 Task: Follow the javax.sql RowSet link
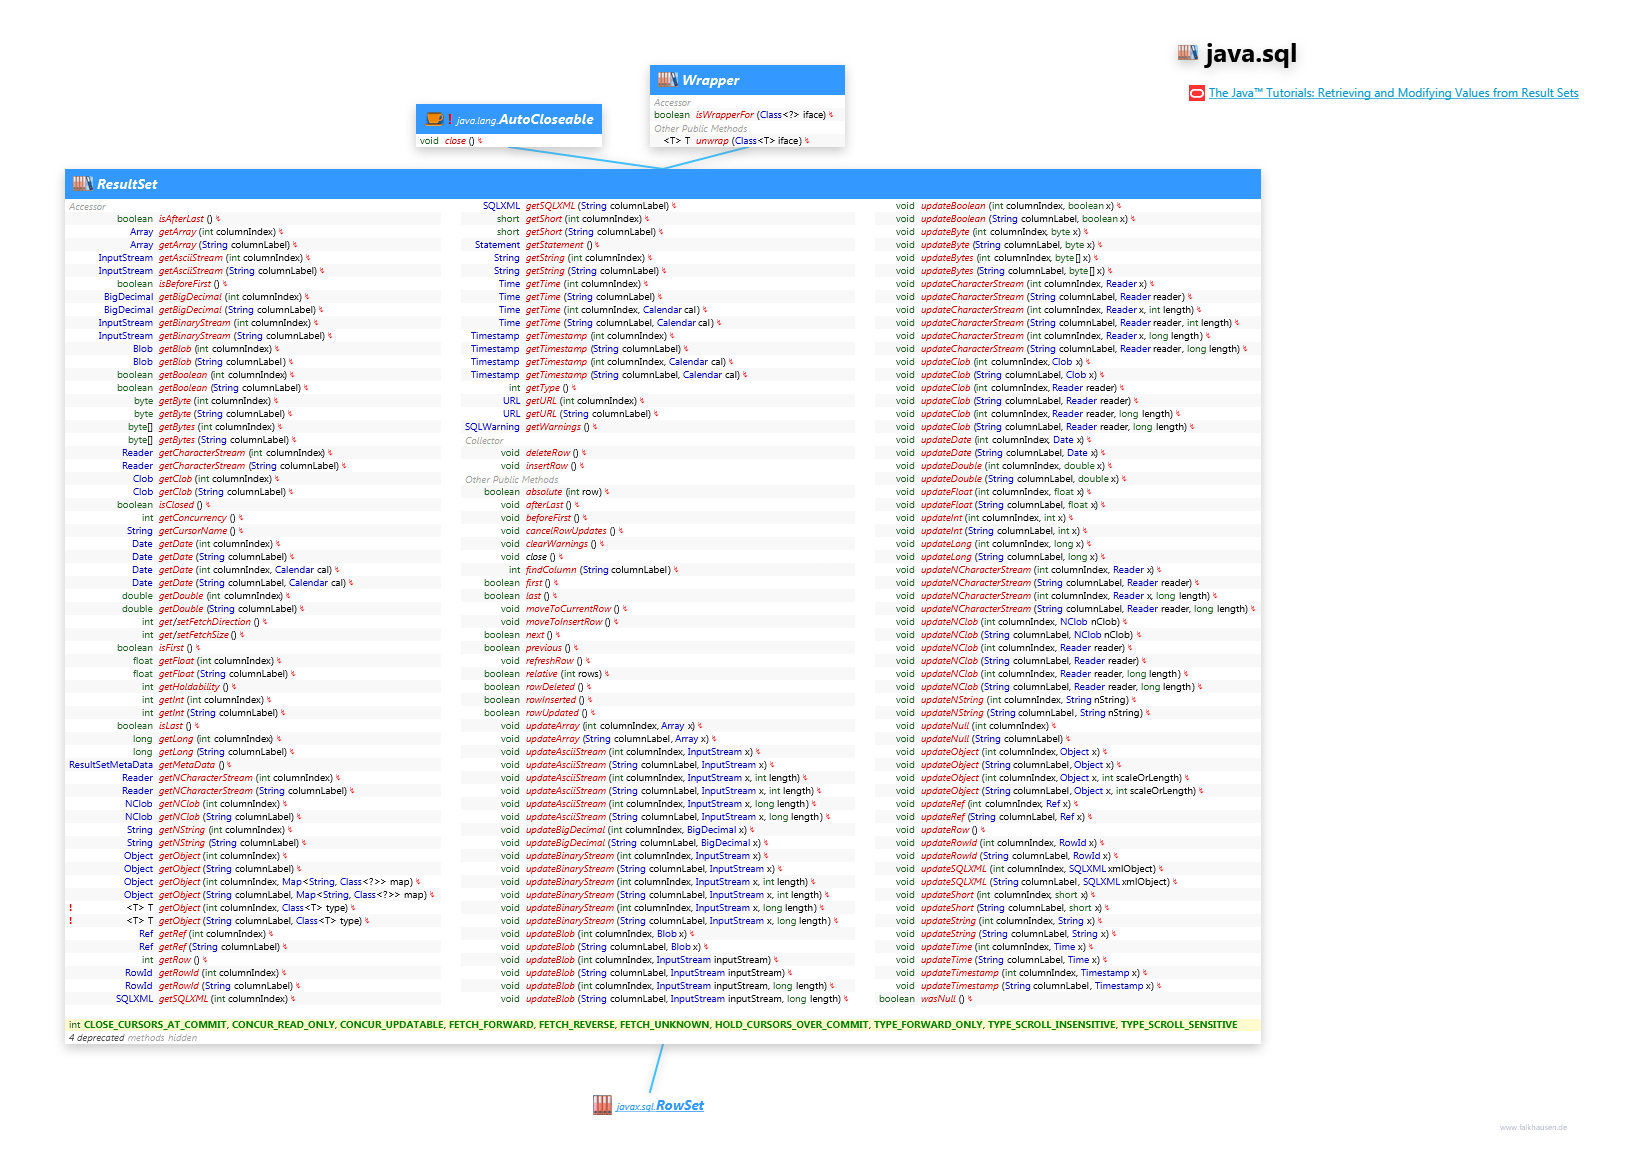660,1105
